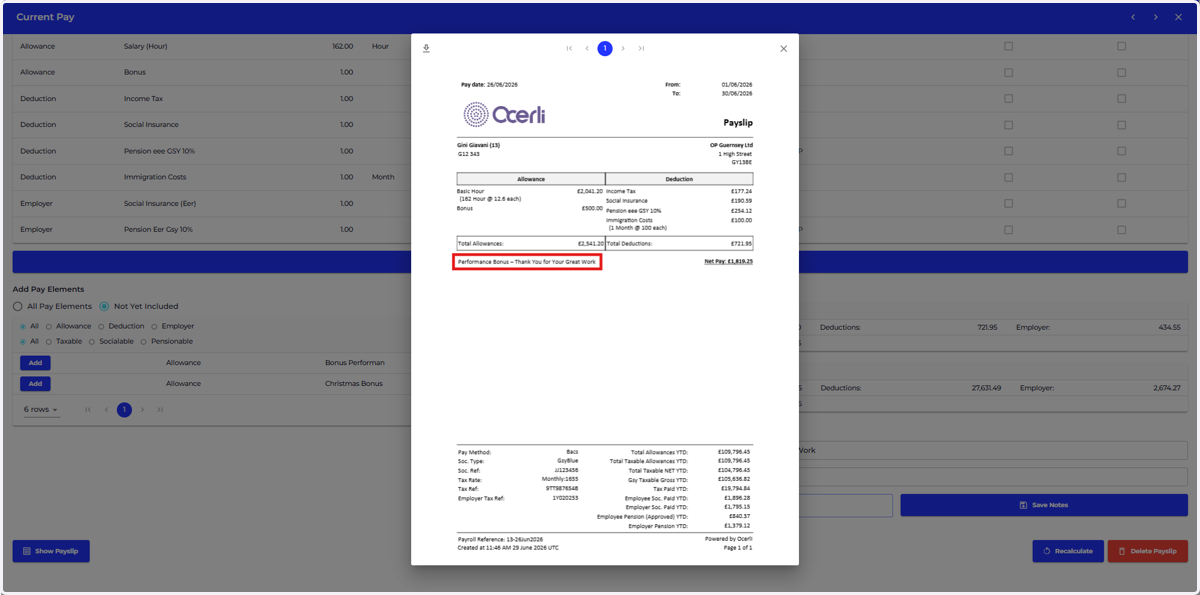Go to first page in payslip viewer
Viewport: 1200px width, 595px height.
click(x=569, y=48)
